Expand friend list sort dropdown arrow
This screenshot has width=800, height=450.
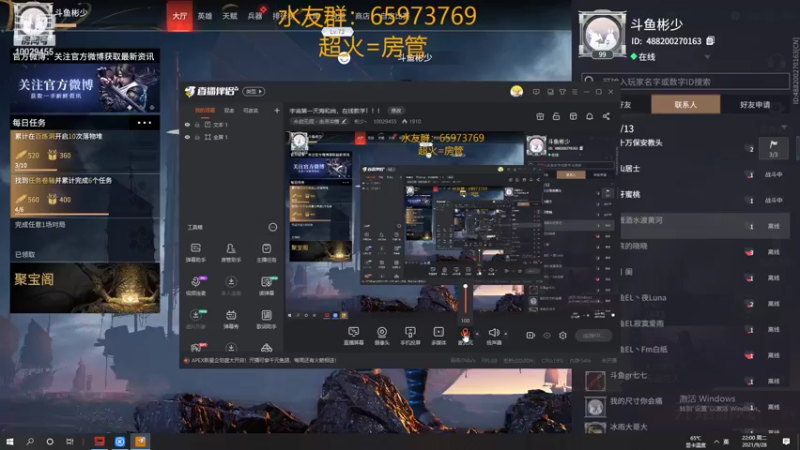784,128
